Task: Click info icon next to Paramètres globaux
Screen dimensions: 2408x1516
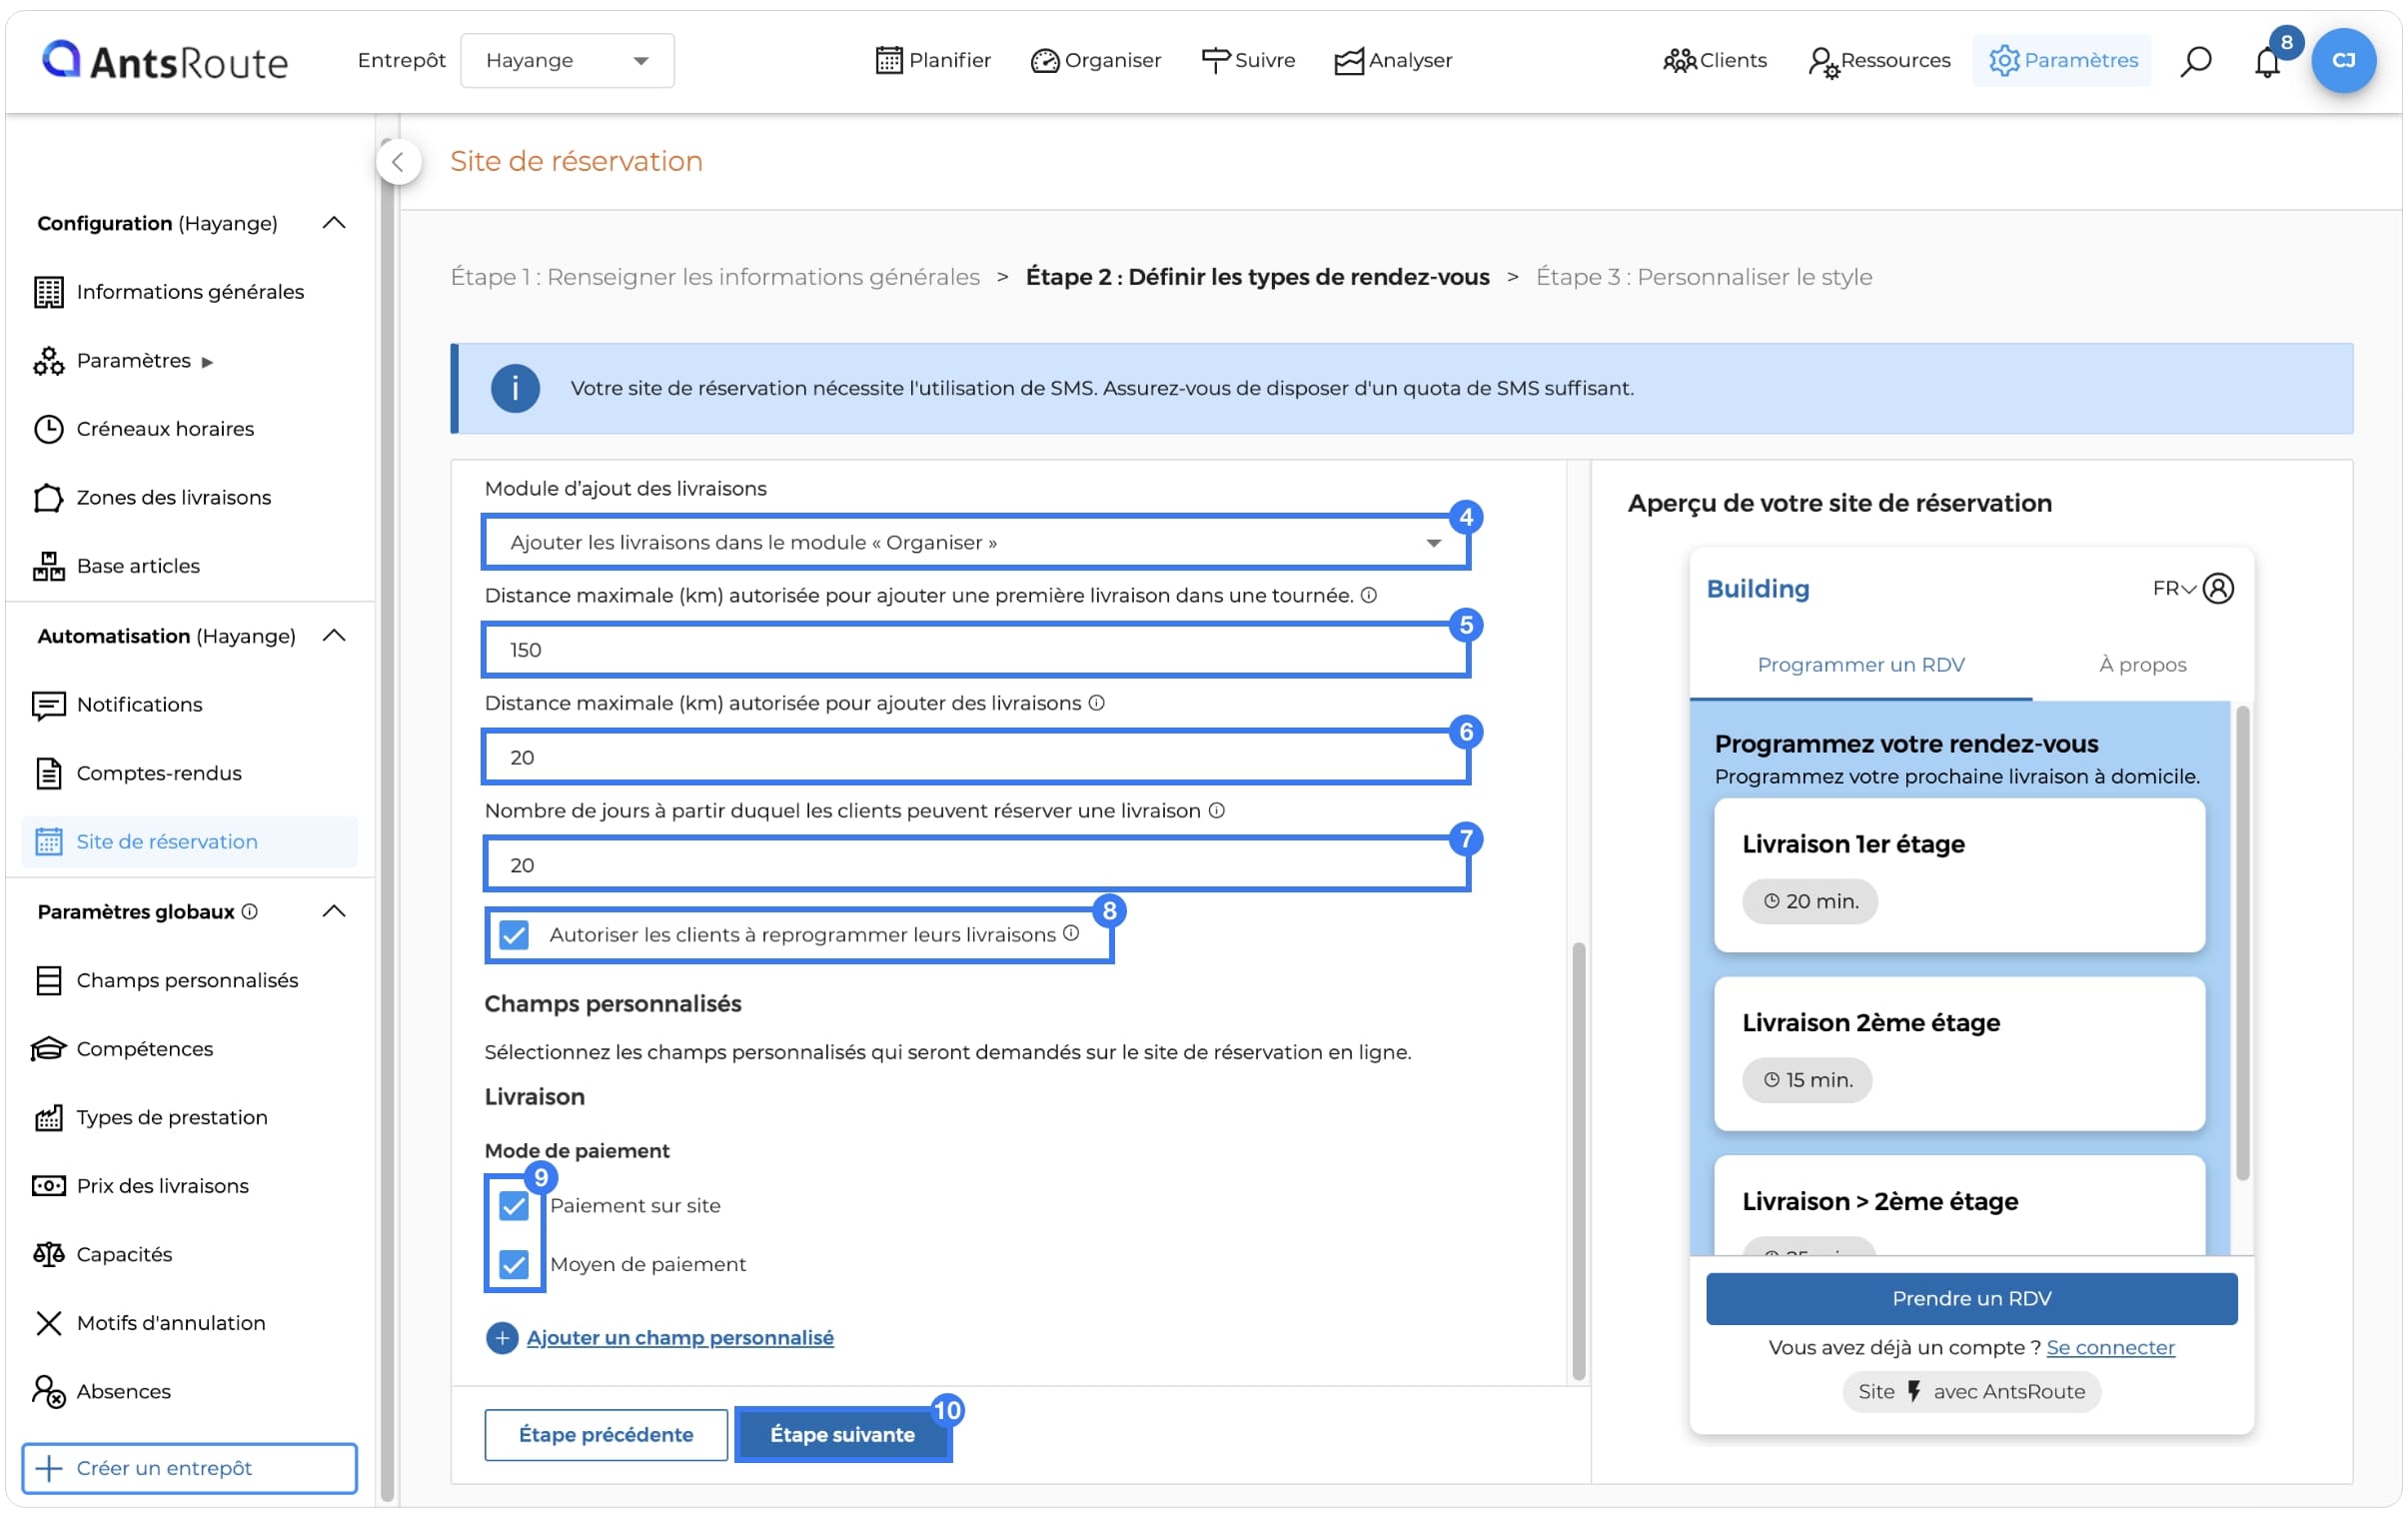Action: (x=250, y=912)
